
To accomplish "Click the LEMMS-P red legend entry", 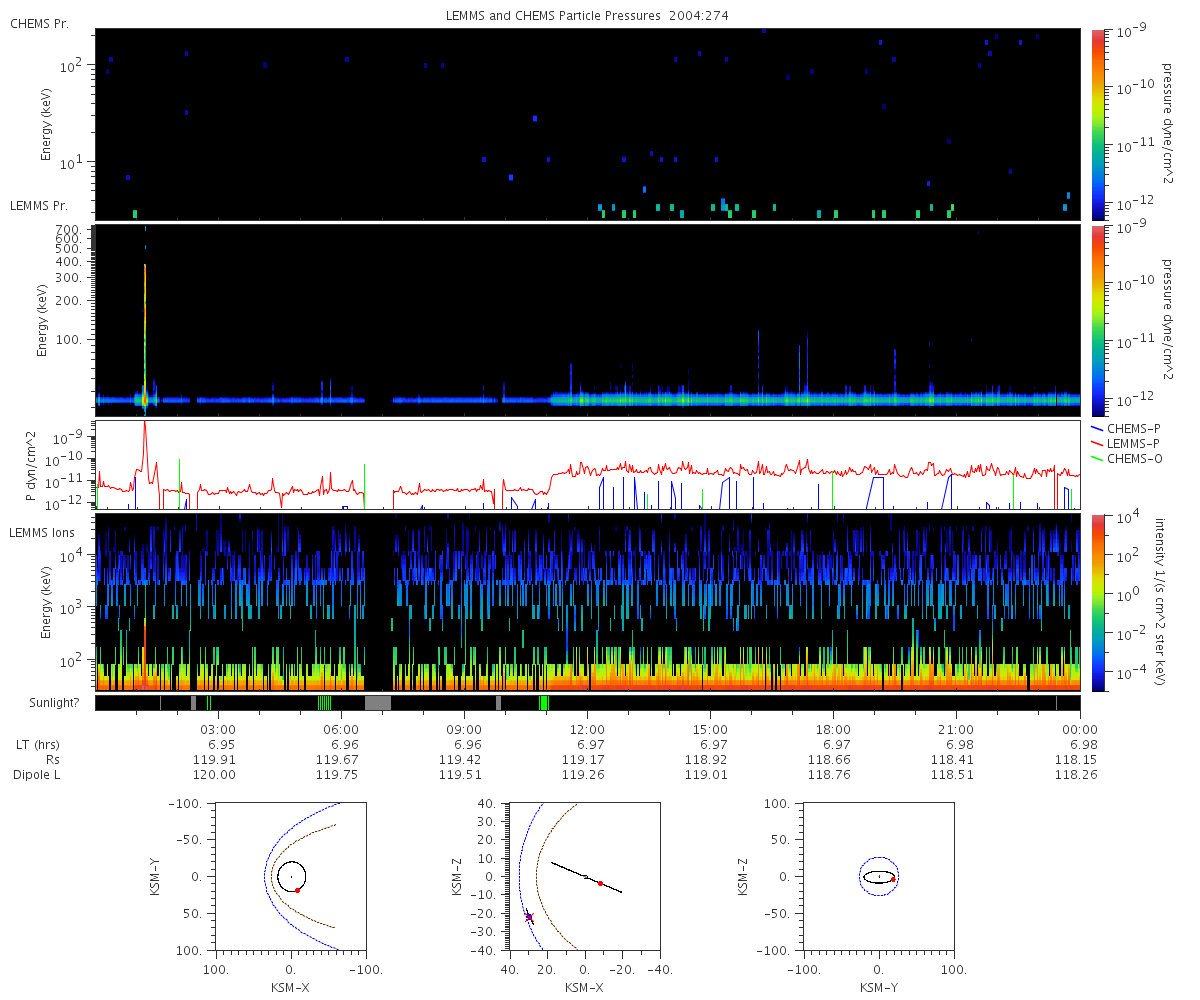I will coord(1129,443).
